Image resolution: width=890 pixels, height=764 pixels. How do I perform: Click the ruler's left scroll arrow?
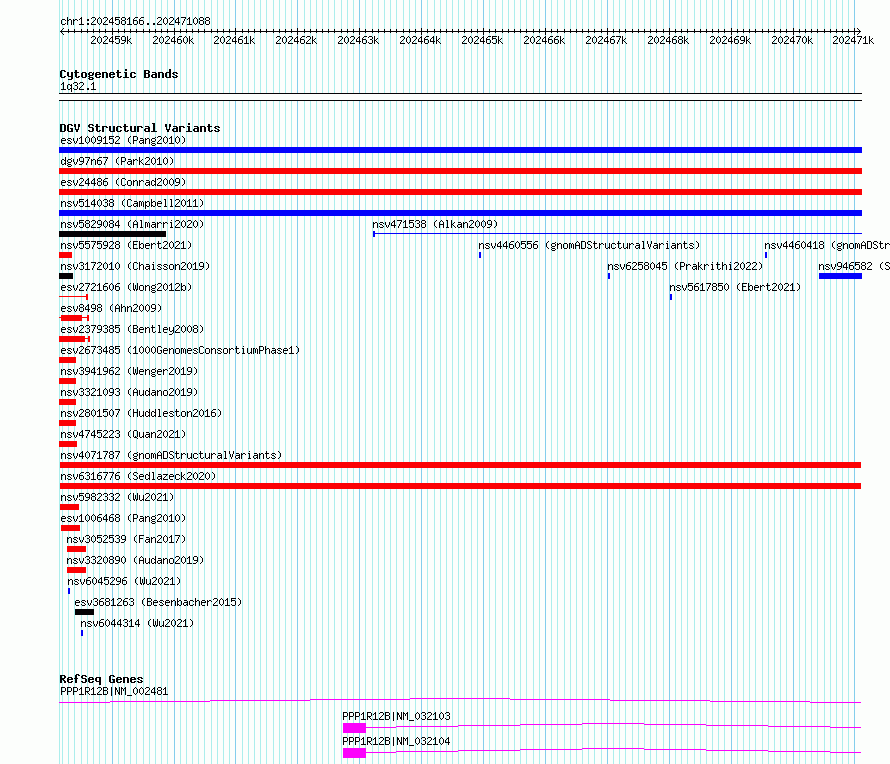[62, 31]
